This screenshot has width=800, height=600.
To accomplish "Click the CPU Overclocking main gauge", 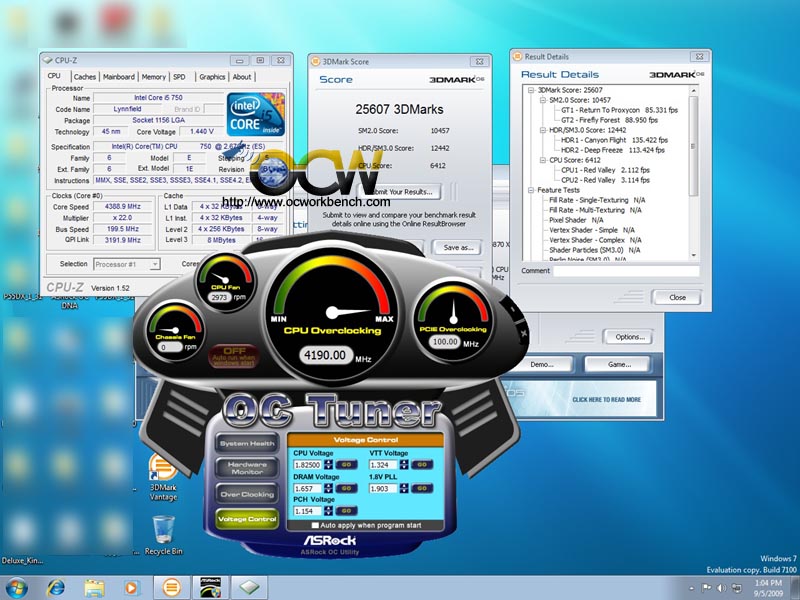I will [x=334, y=315].
